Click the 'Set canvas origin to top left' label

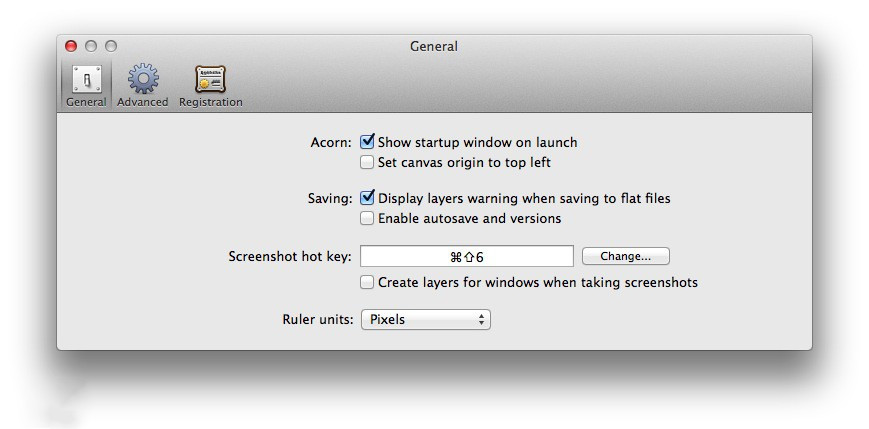(x=464, y=163)
